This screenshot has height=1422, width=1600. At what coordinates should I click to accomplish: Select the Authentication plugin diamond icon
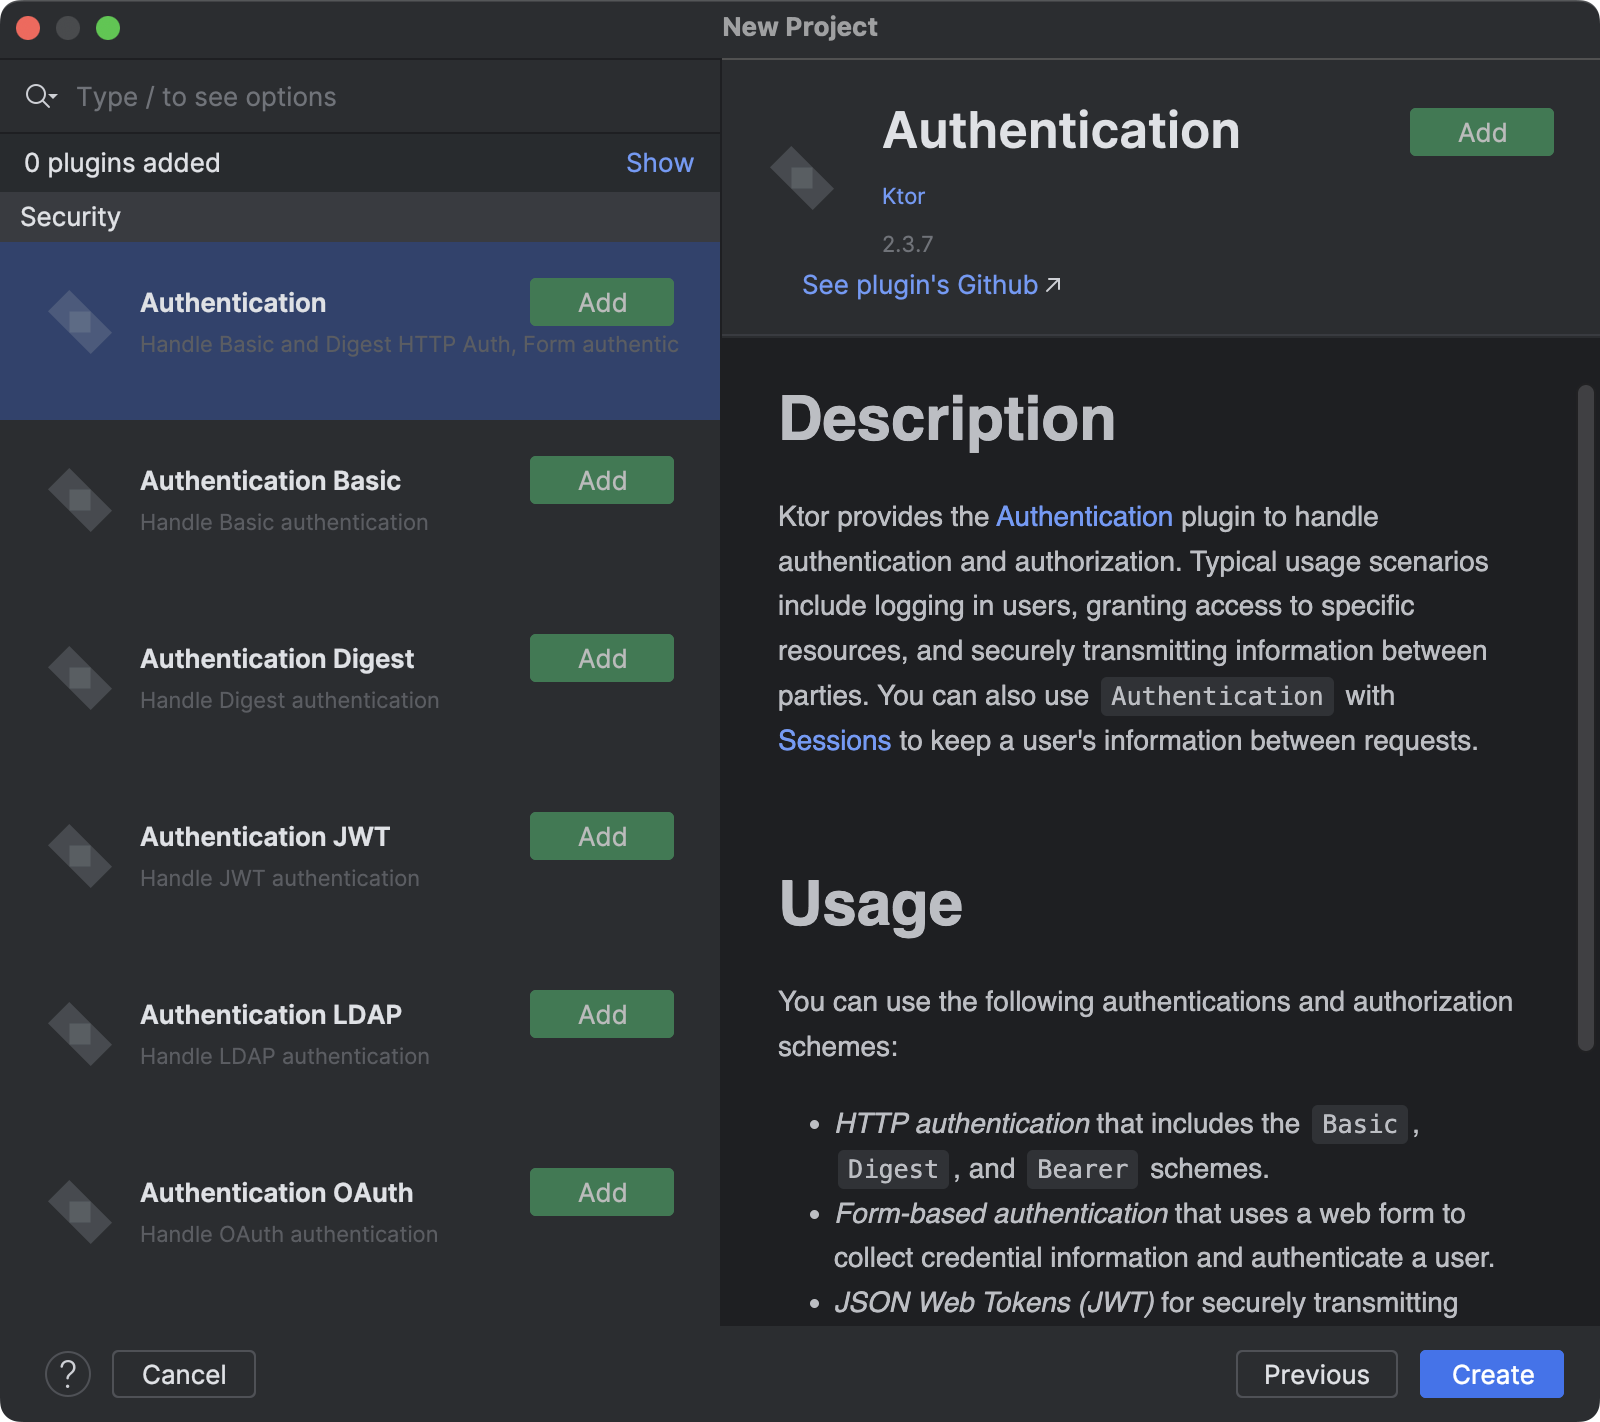point(80,320)
